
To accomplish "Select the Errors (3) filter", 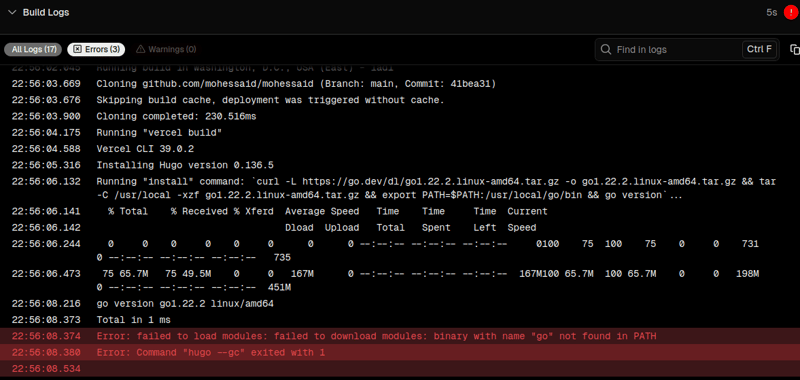I will tap(96, 49).
